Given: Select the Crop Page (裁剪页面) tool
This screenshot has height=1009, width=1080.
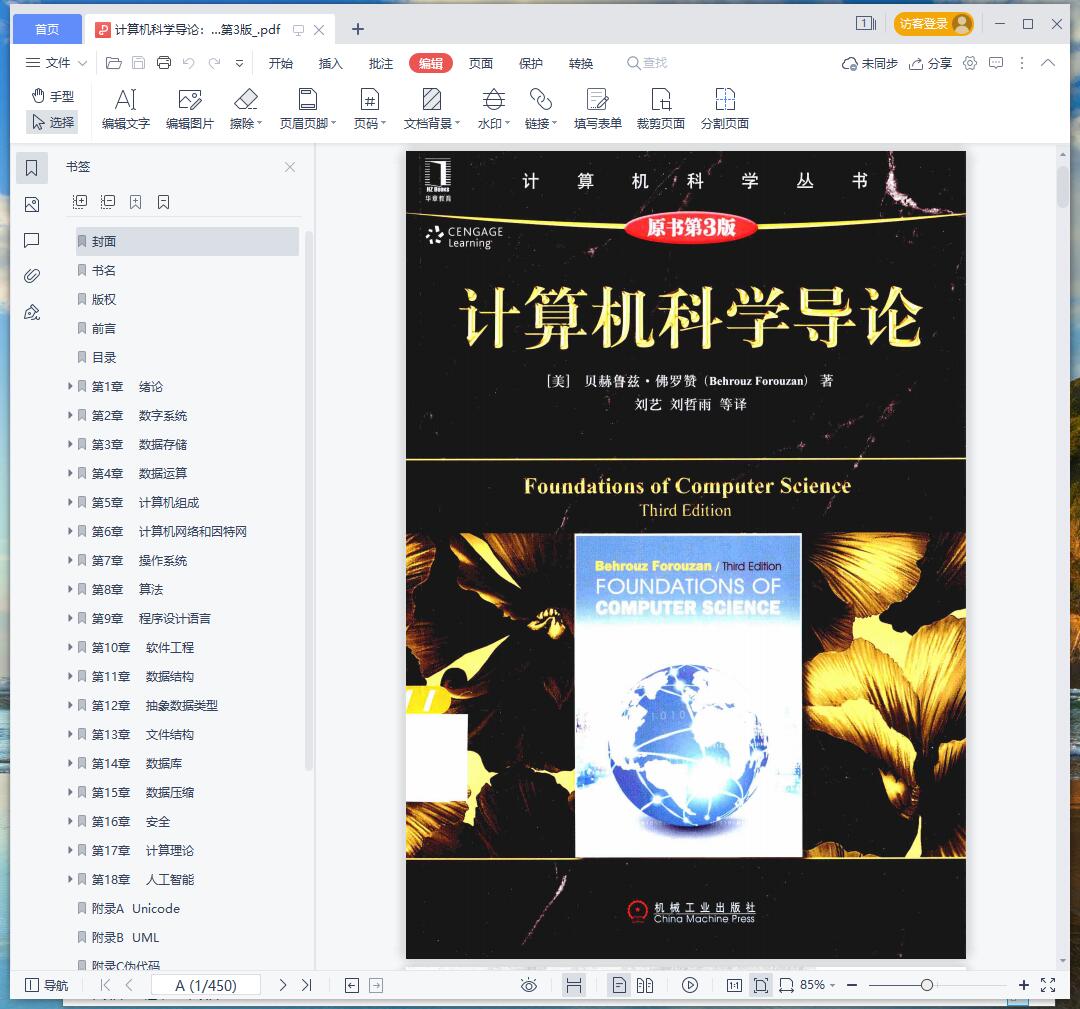Looking at the screenshot, I should click(661, 109).
